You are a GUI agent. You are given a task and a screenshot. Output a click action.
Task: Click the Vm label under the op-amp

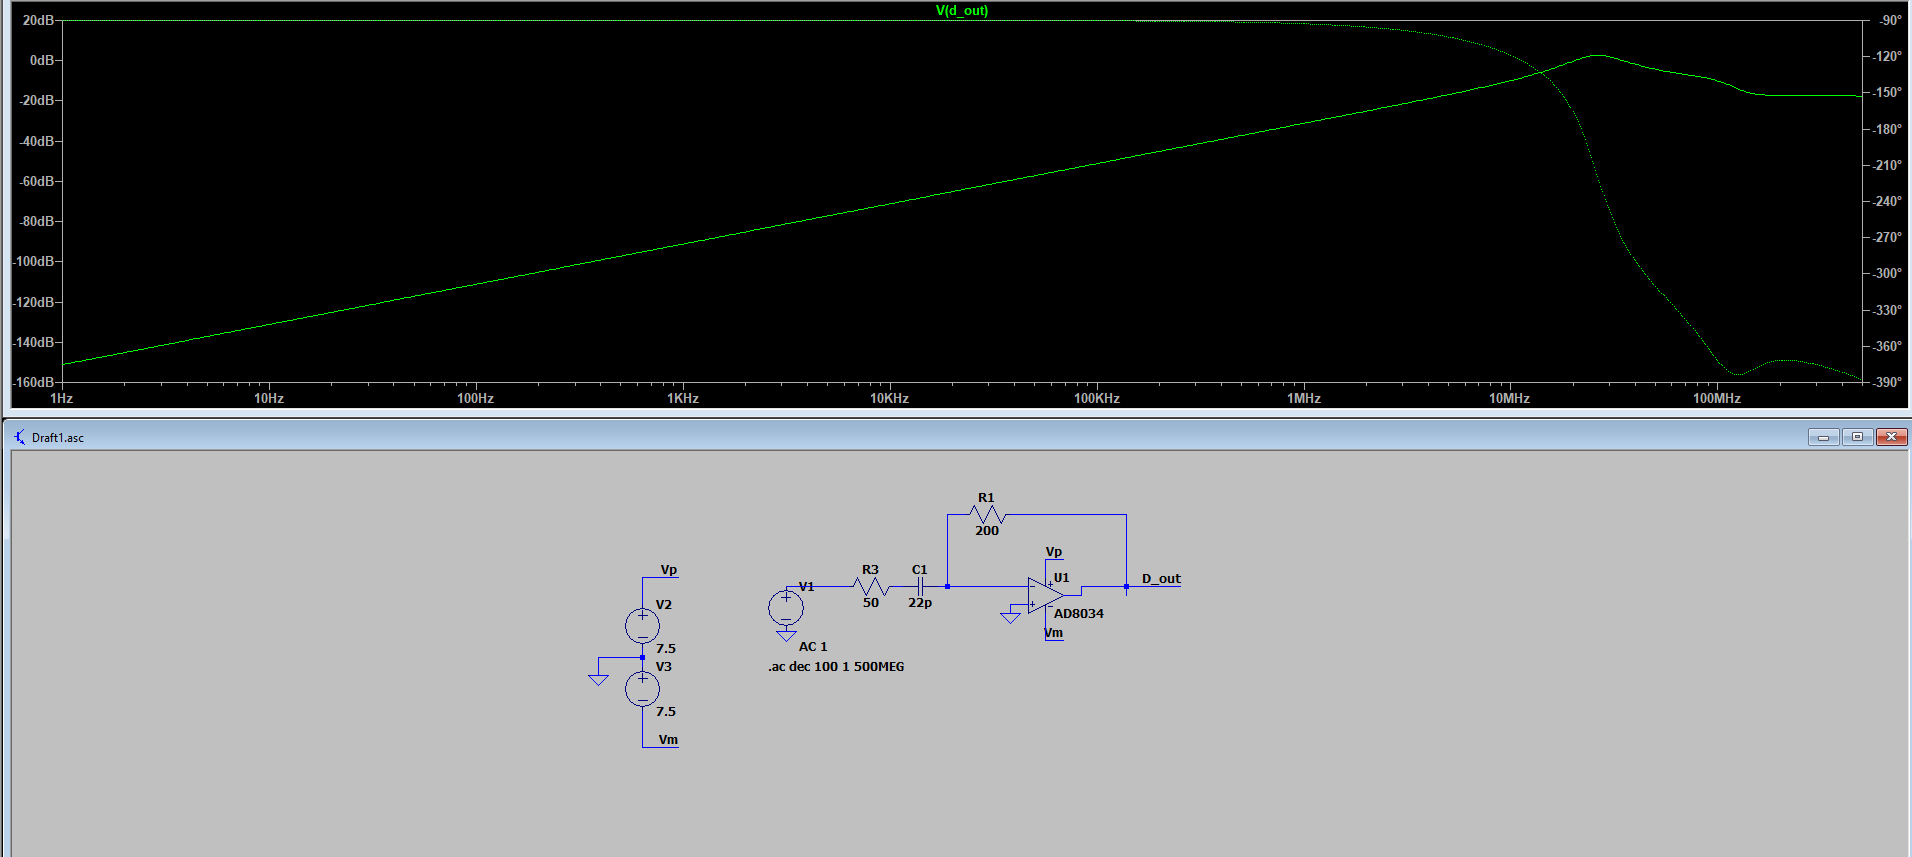click(1054, 633)
